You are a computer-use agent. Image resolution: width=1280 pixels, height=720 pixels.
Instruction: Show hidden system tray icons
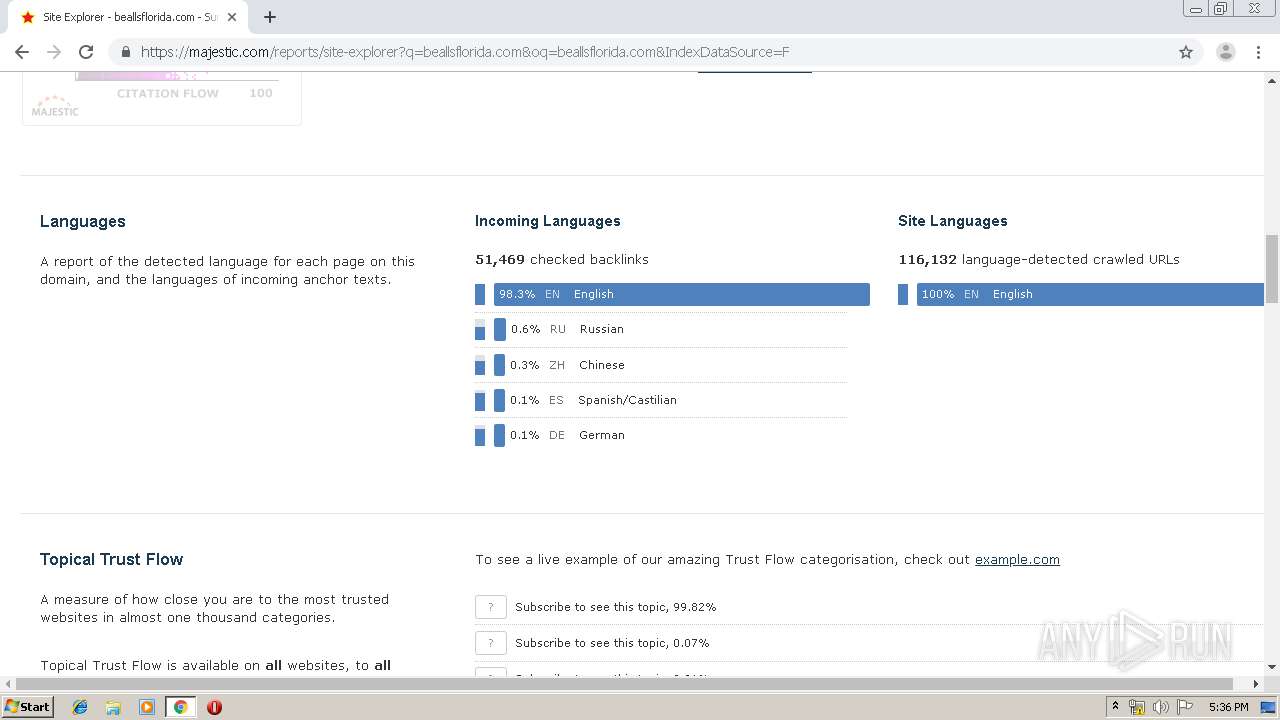[x=1115, y=707]
